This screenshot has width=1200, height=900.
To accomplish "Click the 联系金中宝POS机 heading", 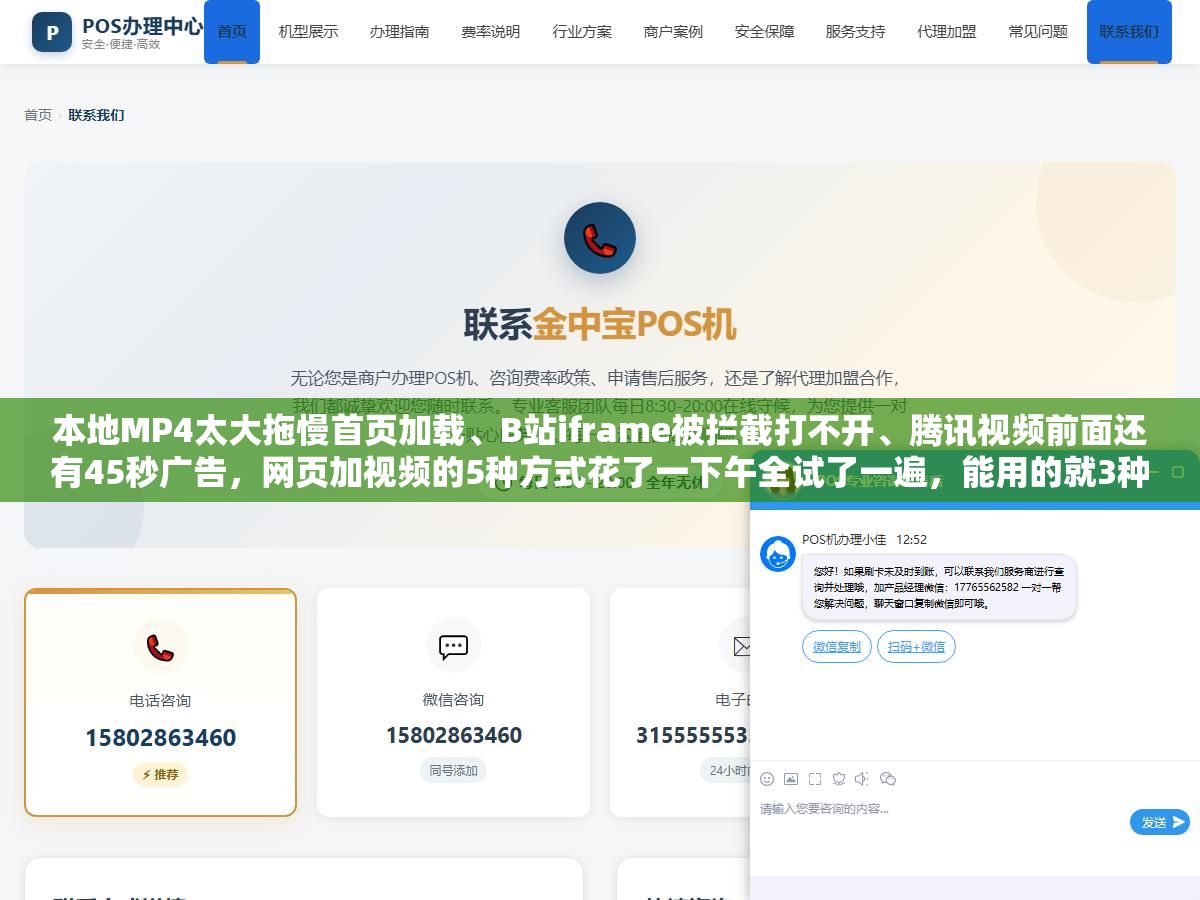I will tap(600, 324).
